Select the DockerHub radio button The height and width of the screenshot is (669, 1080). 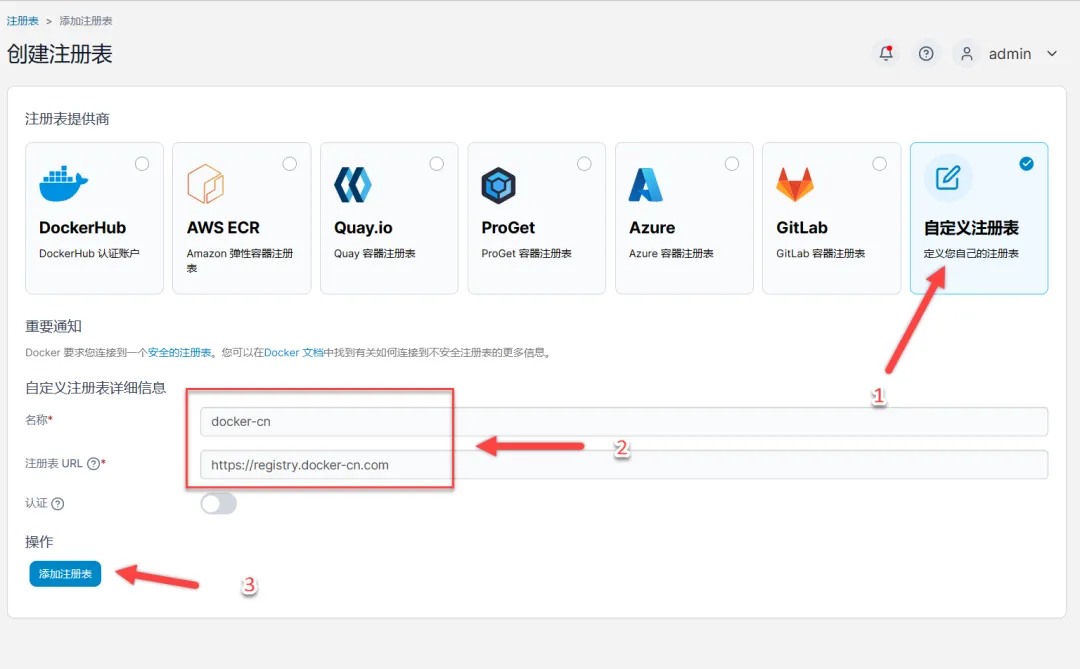pyautogui.click(x=142, y=161)
